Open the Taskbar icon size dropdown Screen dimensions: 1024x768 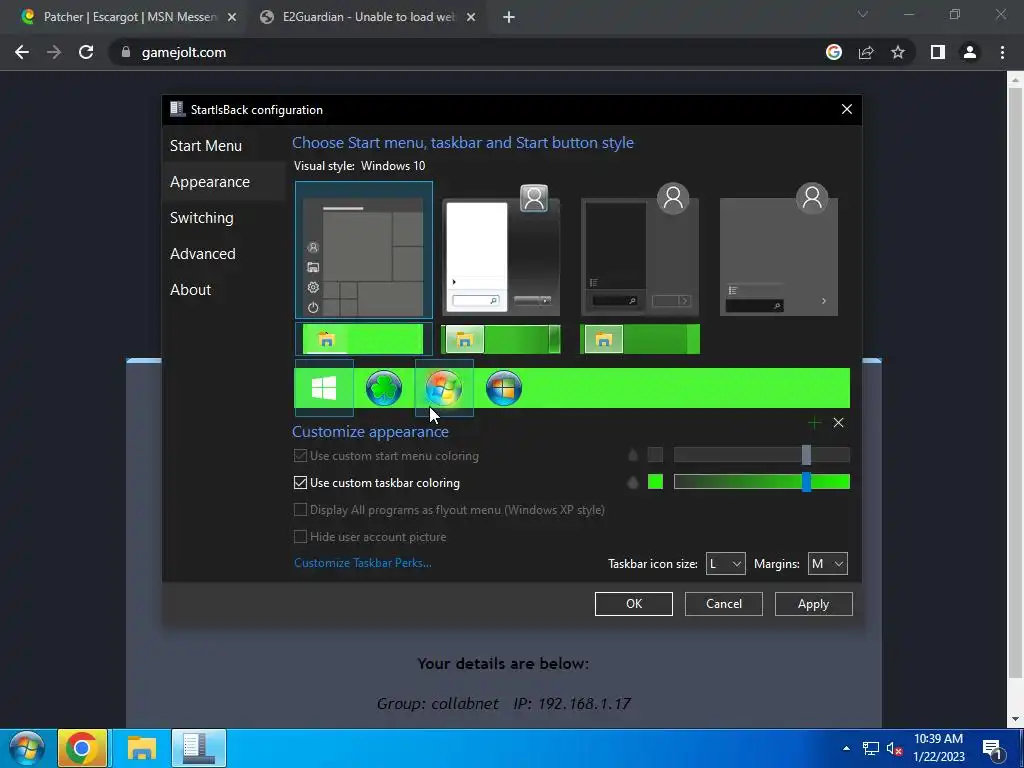tap(726, 564)
